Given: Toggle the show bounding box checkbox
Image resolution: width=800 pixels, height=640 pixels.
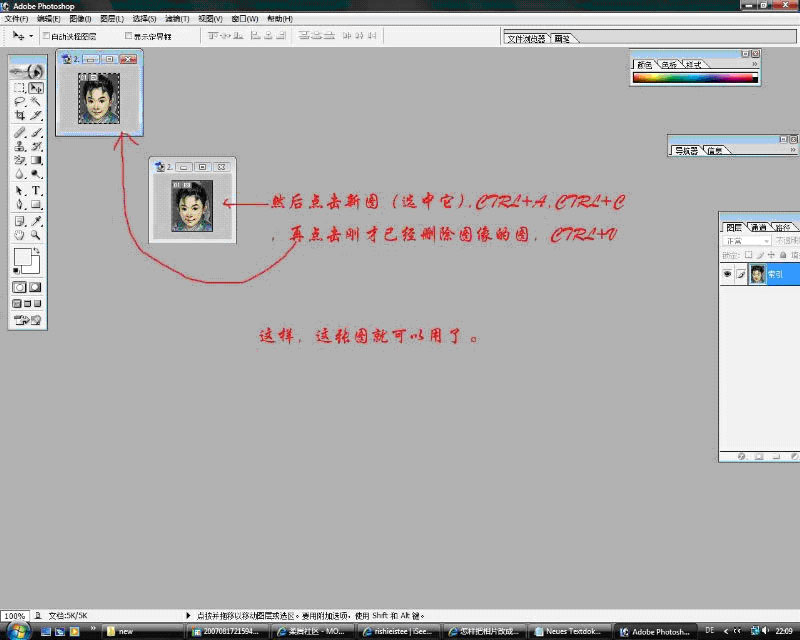Looking at the screenshot, I should coord(127,36).
